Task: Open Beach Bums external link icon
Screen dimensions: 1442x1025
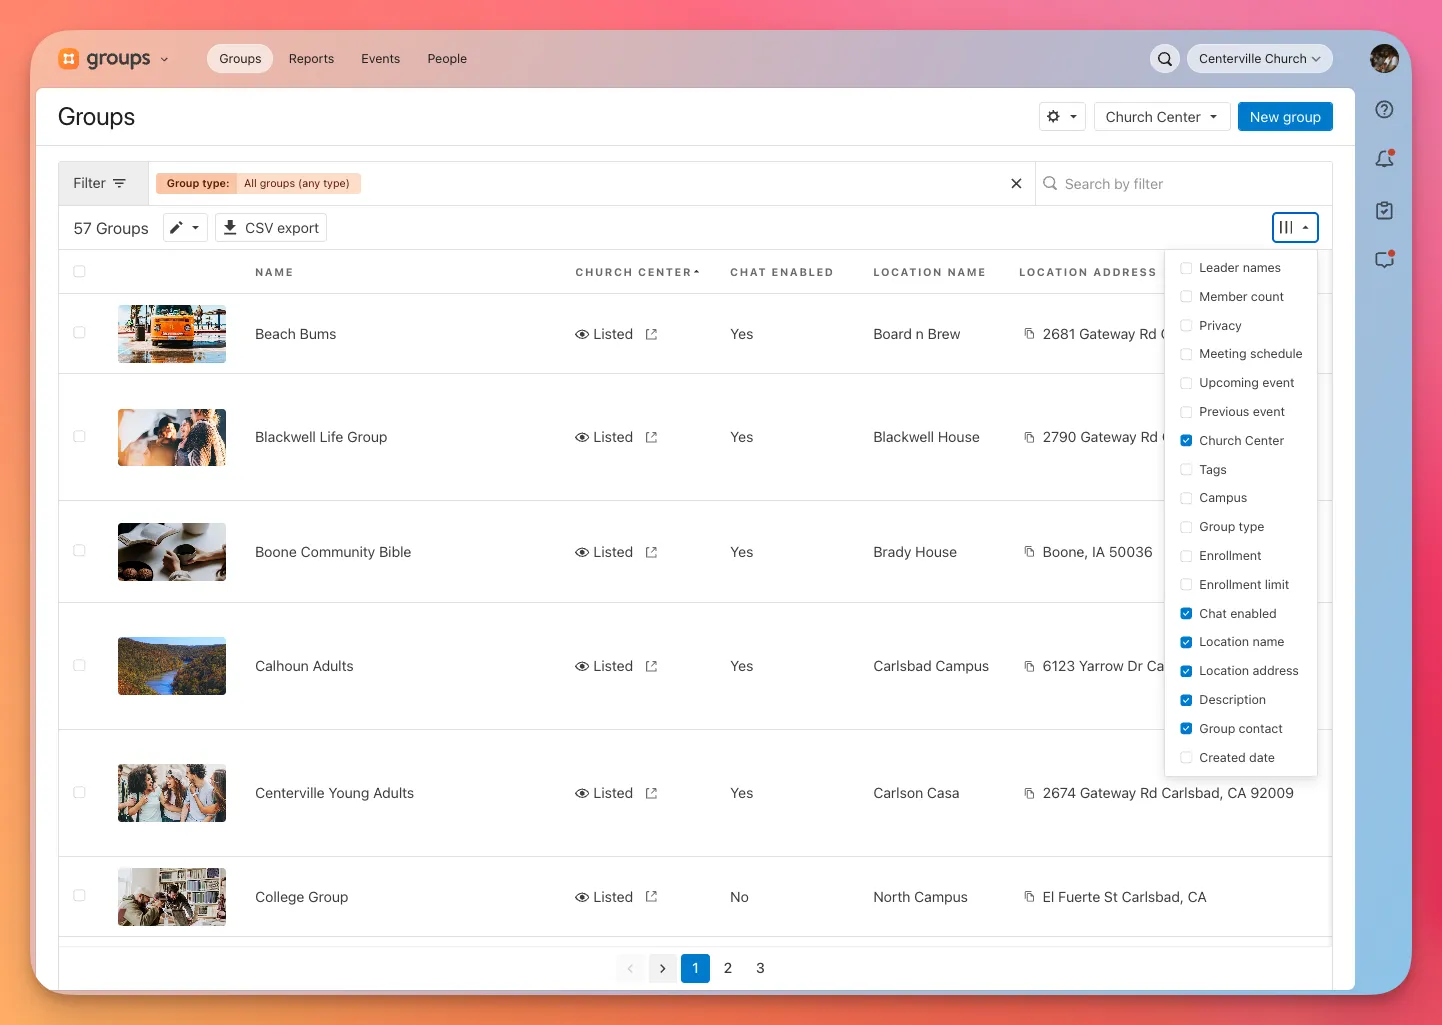Action: 651,334
